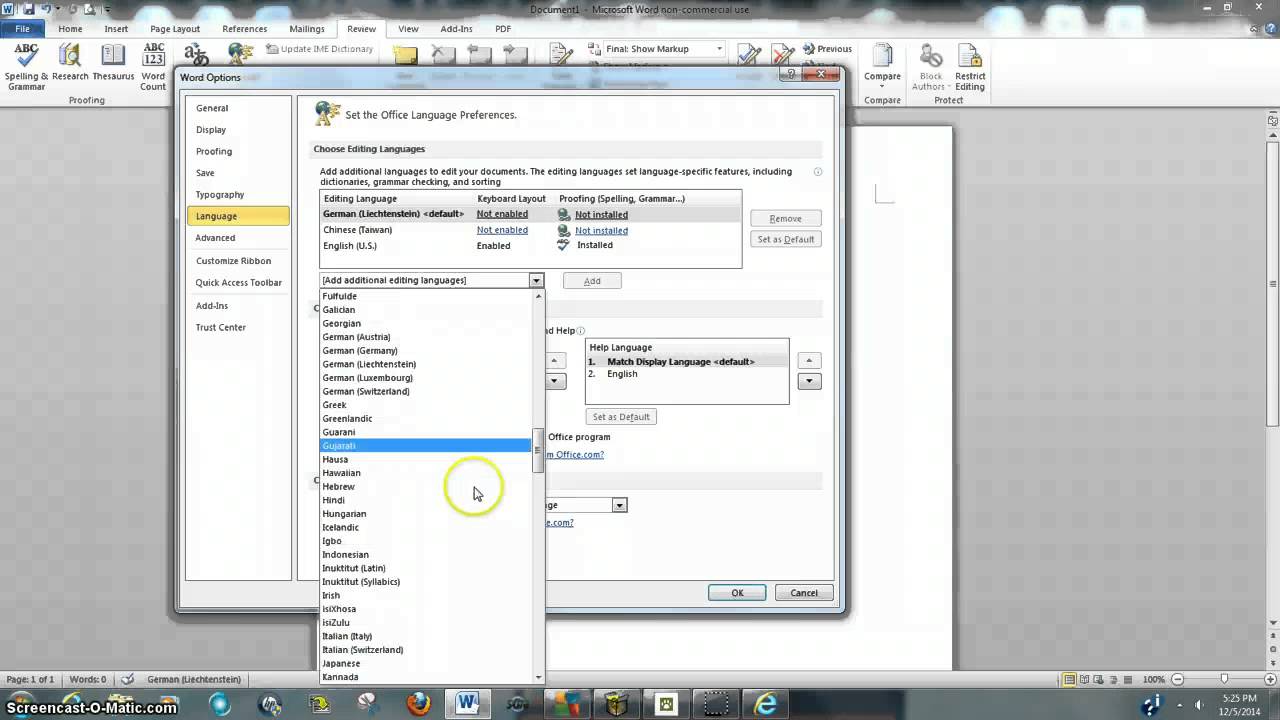
Task: Click the Reject change icon
Action: coord(784,55)
